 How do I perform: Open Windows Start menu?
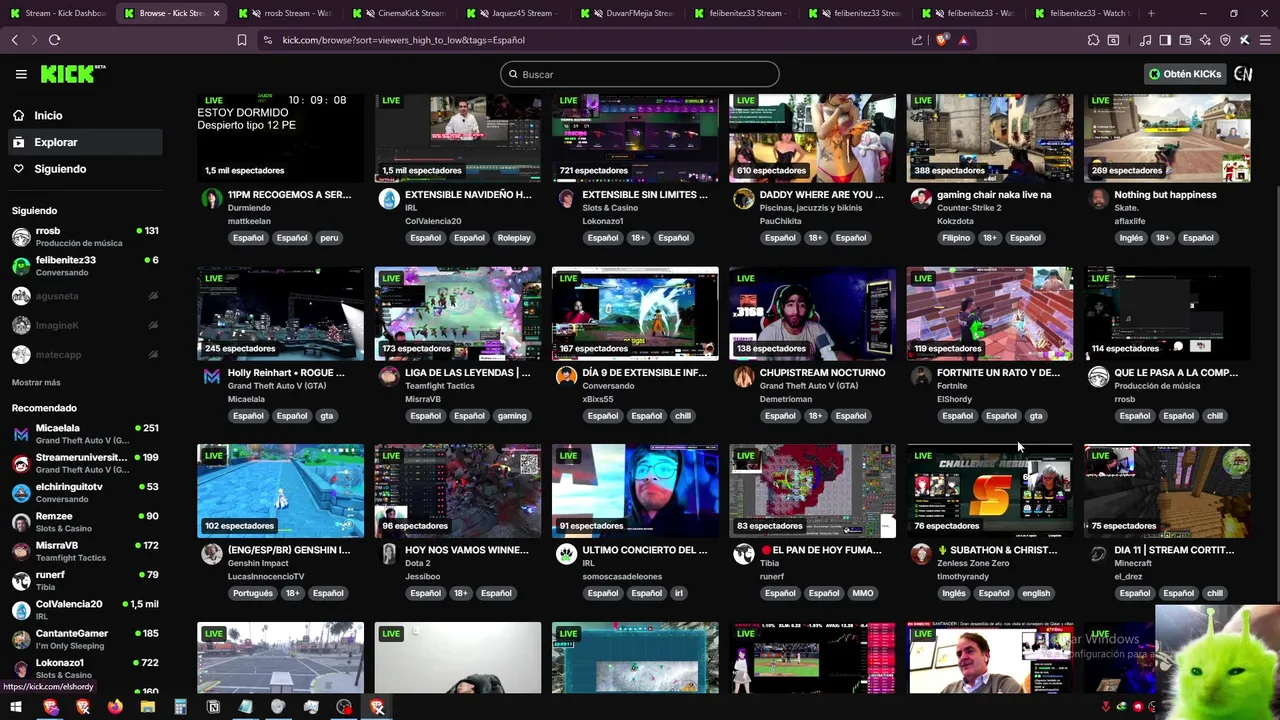pos(15,707)
